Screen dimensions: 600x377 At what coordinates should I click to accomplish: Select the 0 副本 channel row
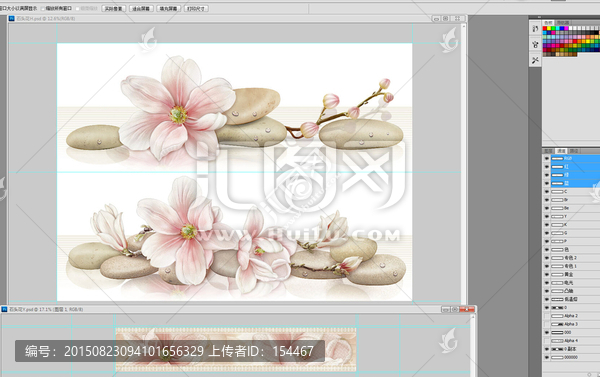click(x=575, y=349)
